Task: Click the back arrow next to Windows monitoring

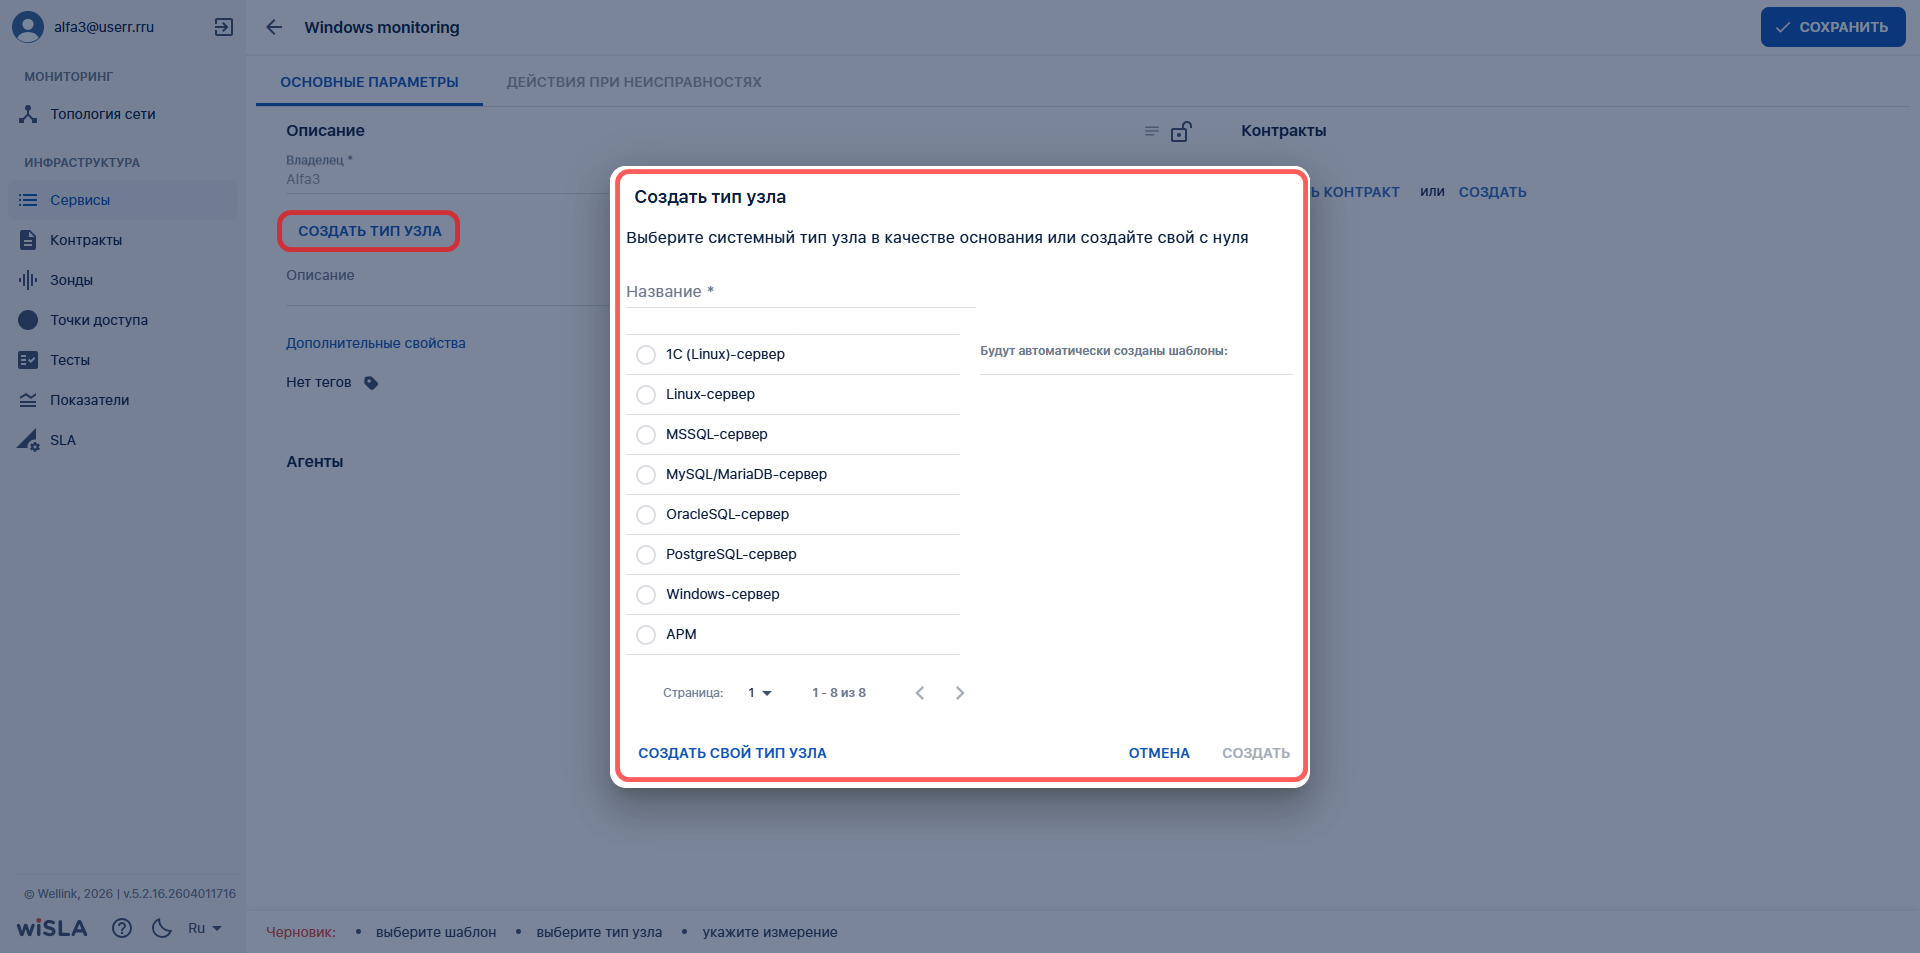Action: click(x=274, y=27)
